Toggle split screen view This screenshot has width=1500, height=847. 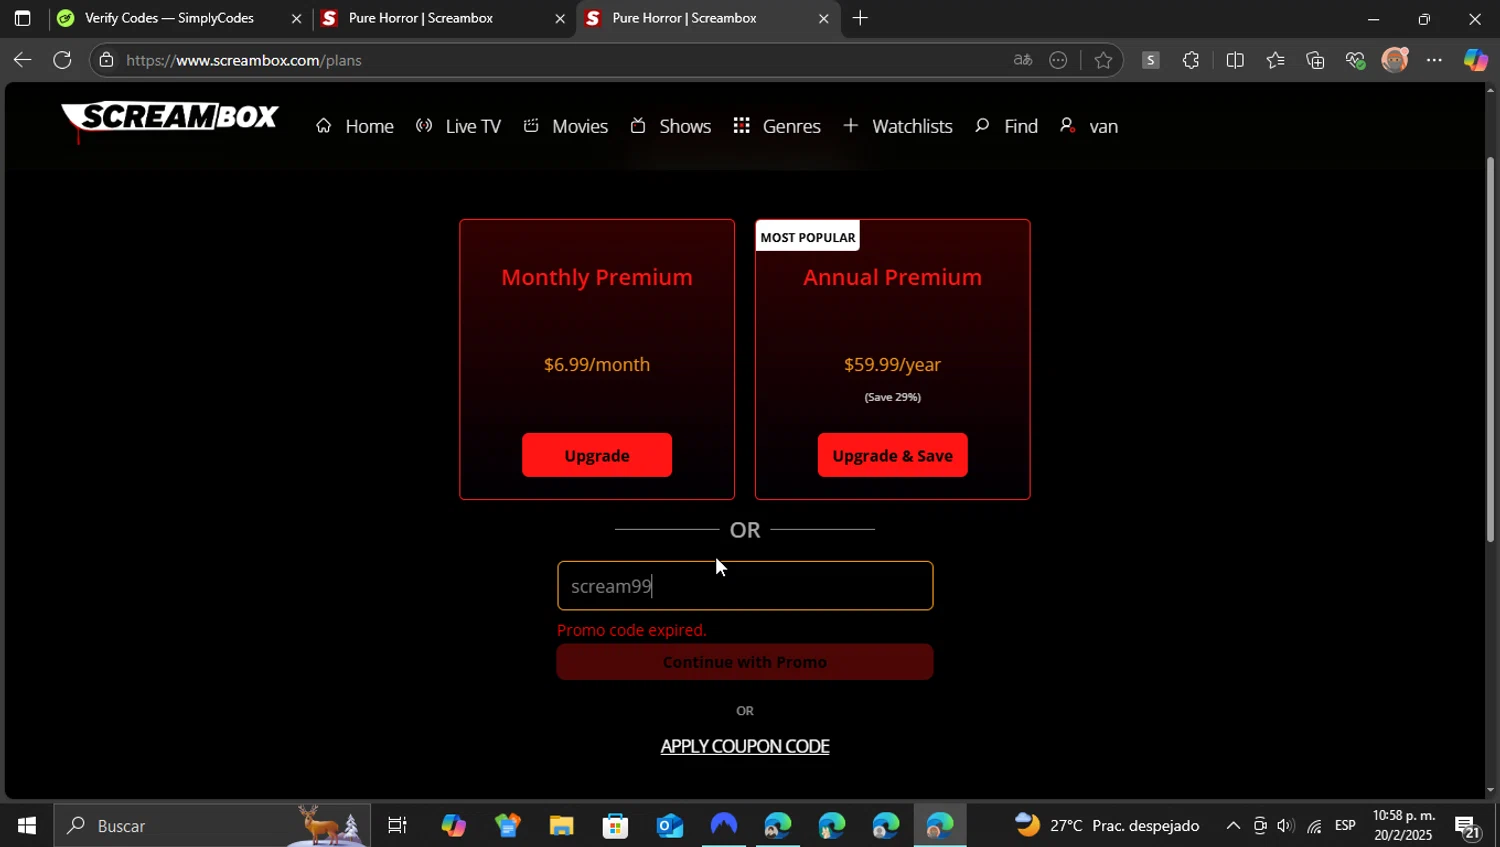[x=1235, y=60]
